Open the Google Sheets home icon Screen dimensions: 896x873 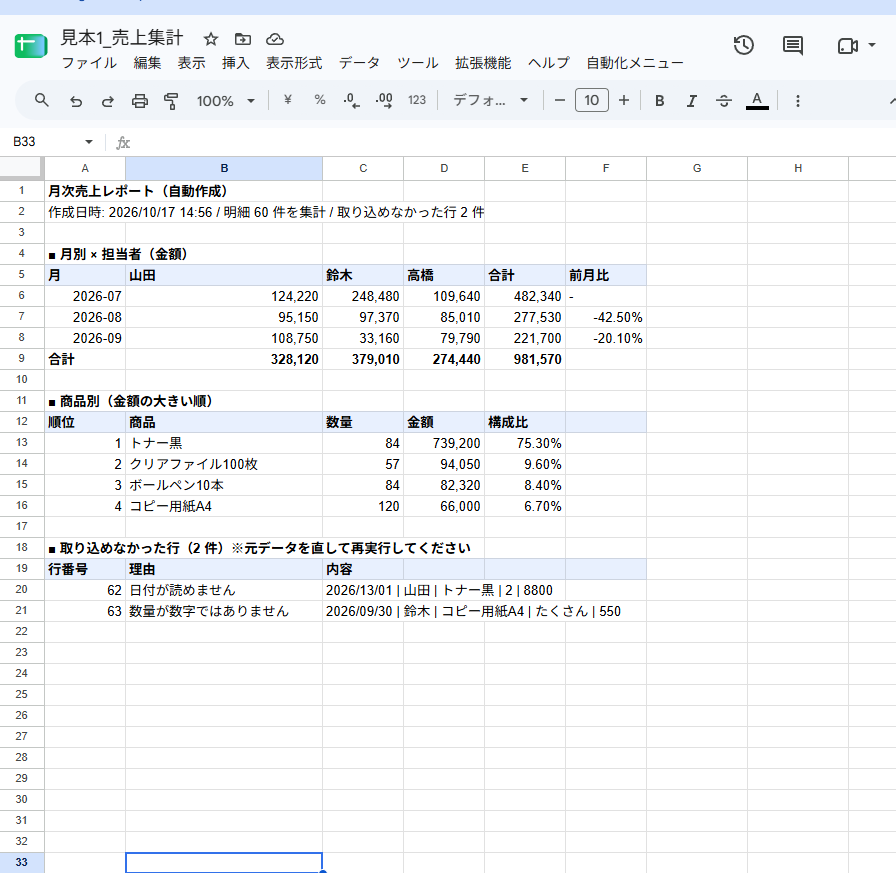click(30, 46)
